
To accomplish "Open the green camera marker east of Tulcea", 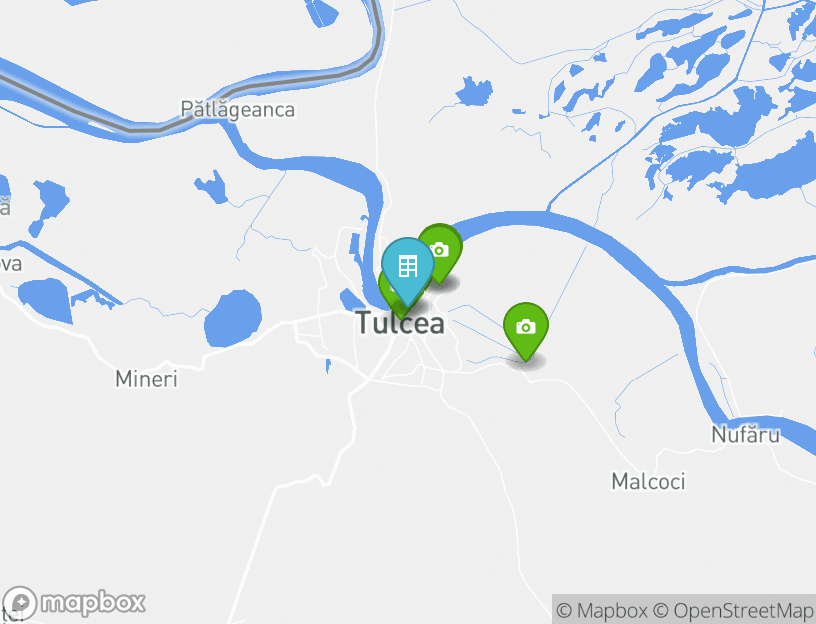I will [526, 328].
